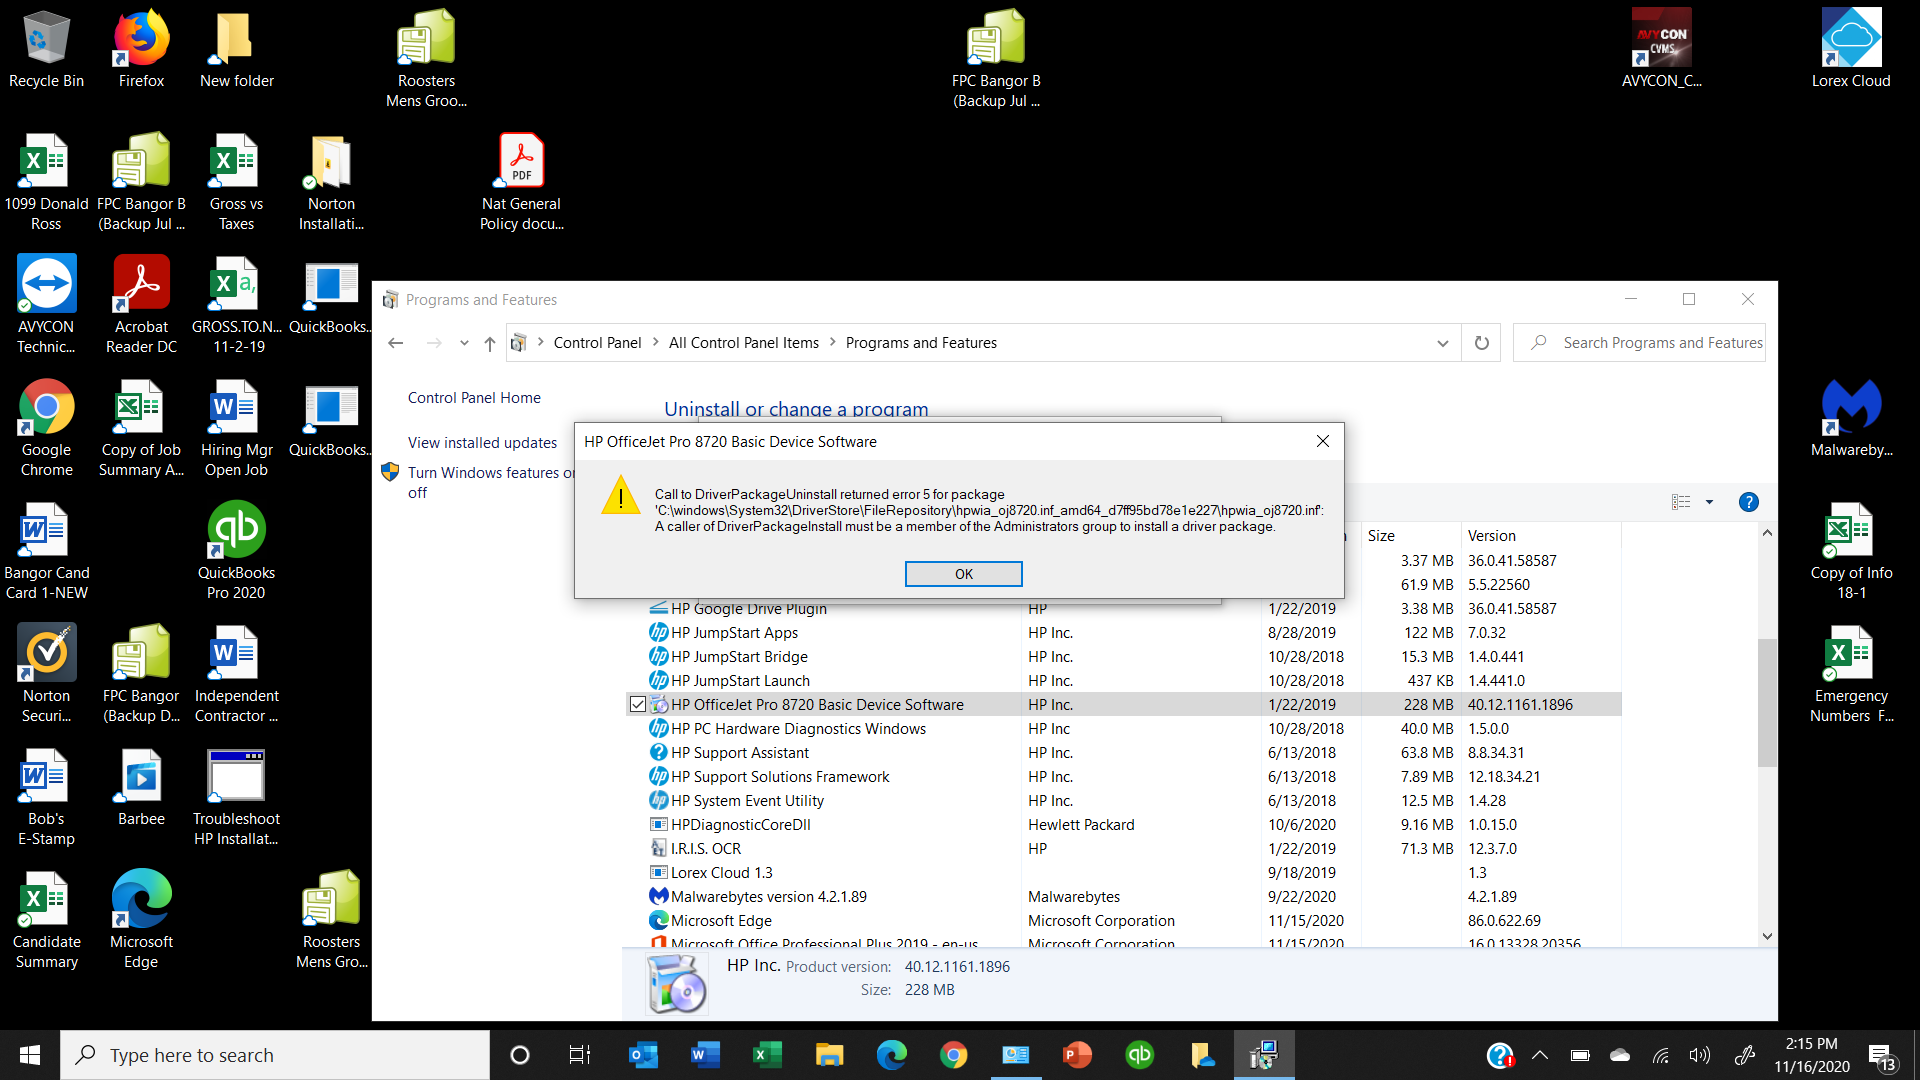Click the refresh button in the address bar

(1481, 343)
